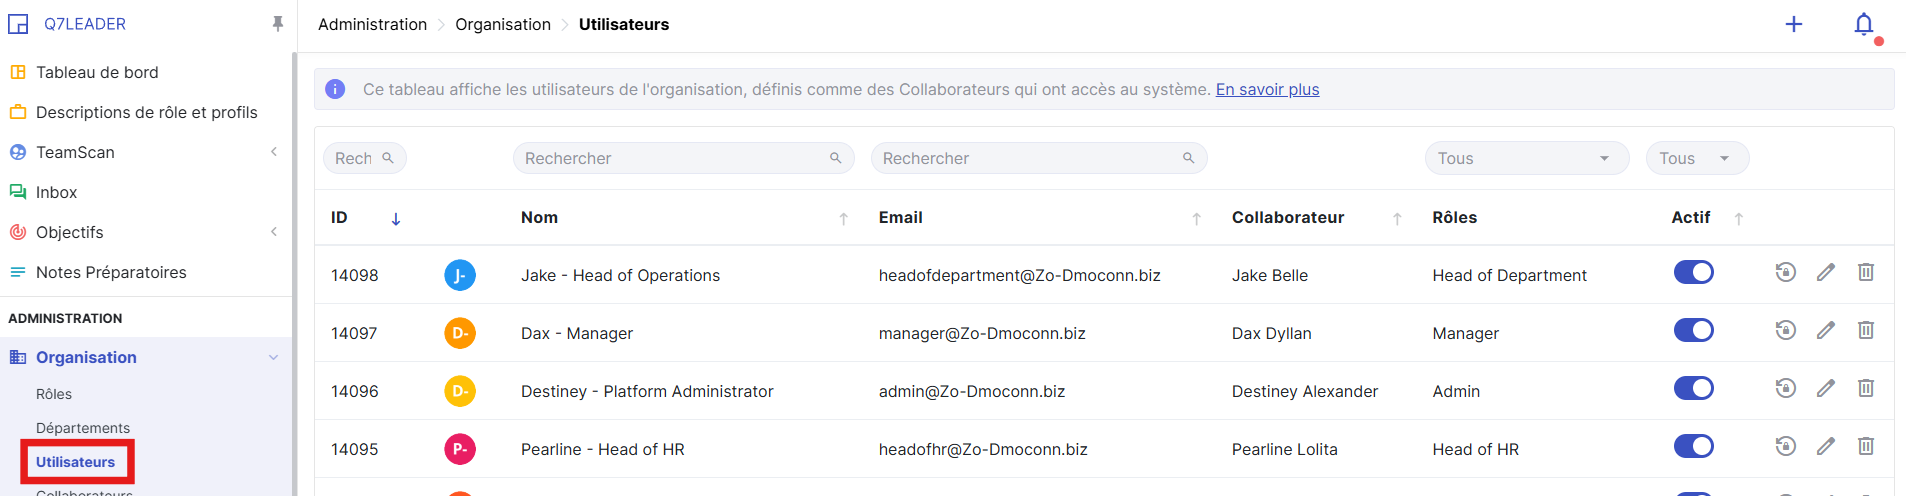Click the info icon in the banner
Screen dimensions: 1906x496
click(x=336, y=90)
